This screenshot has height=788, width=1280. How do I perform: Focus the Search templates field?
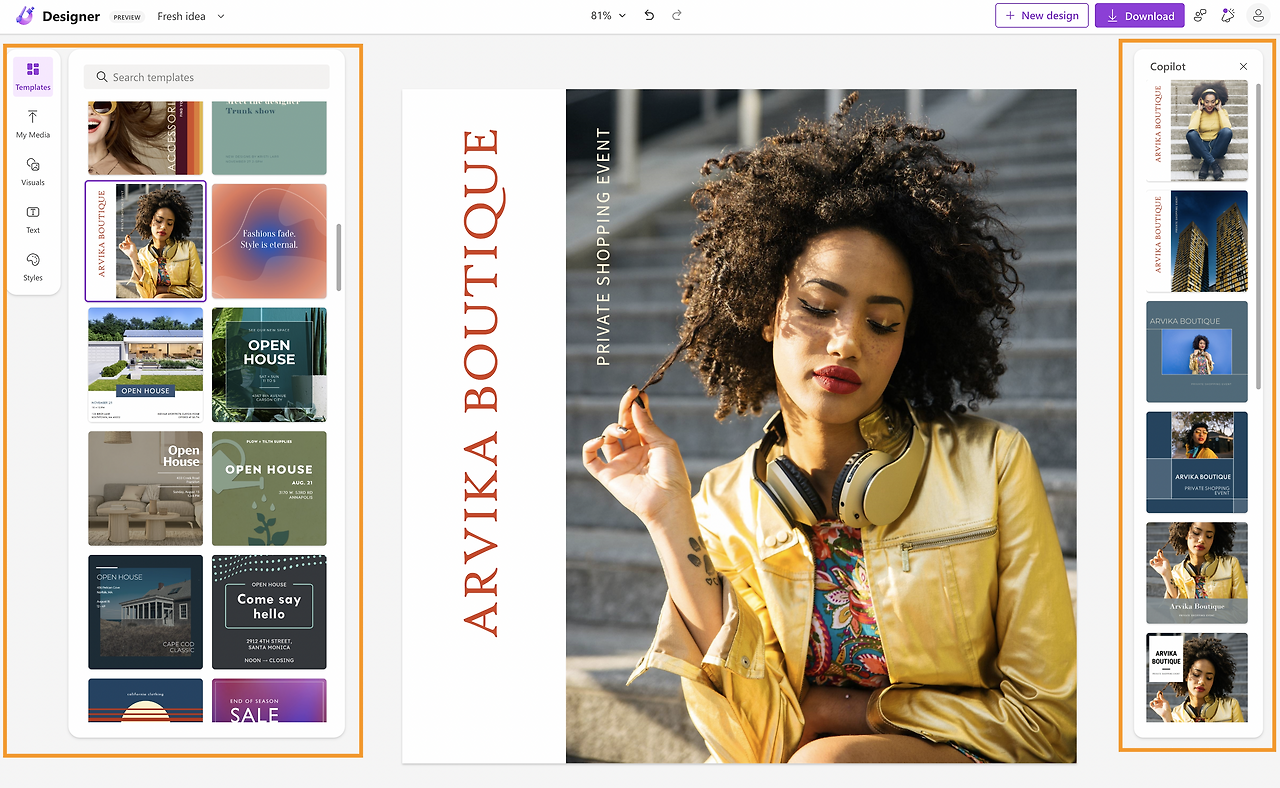(x=206, y=77)
